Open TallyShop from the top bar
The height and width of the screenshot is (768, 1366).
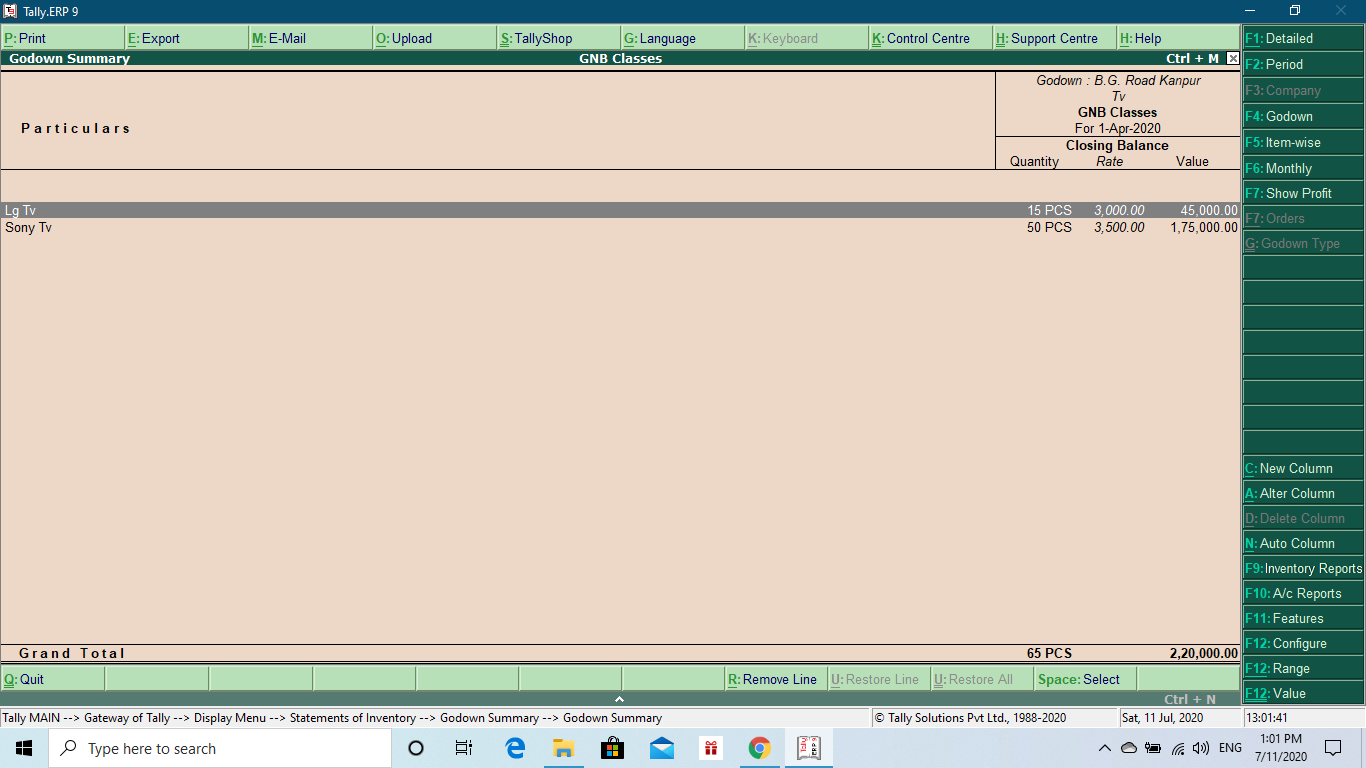[x=559, y=38]
